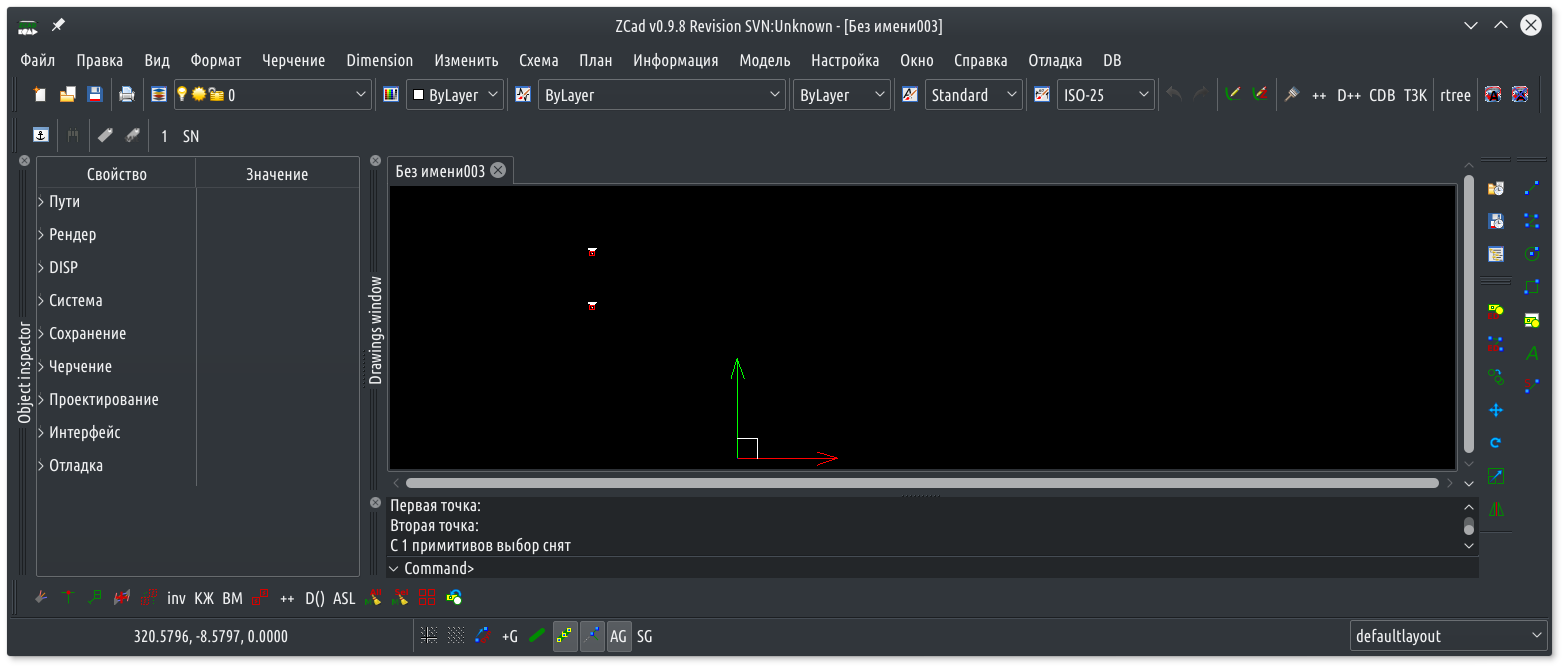The image size is (1565, 669).
Task: Toggle the AG button in status bar
Action: pos(619,636)
